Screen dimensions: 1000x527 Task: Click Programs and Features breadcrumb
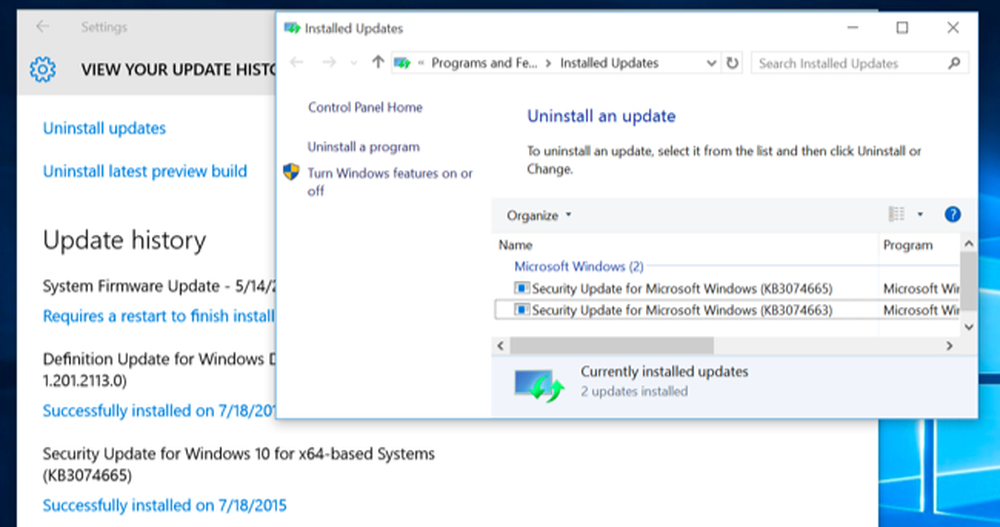pyautogui.click(x=484, y=63)
